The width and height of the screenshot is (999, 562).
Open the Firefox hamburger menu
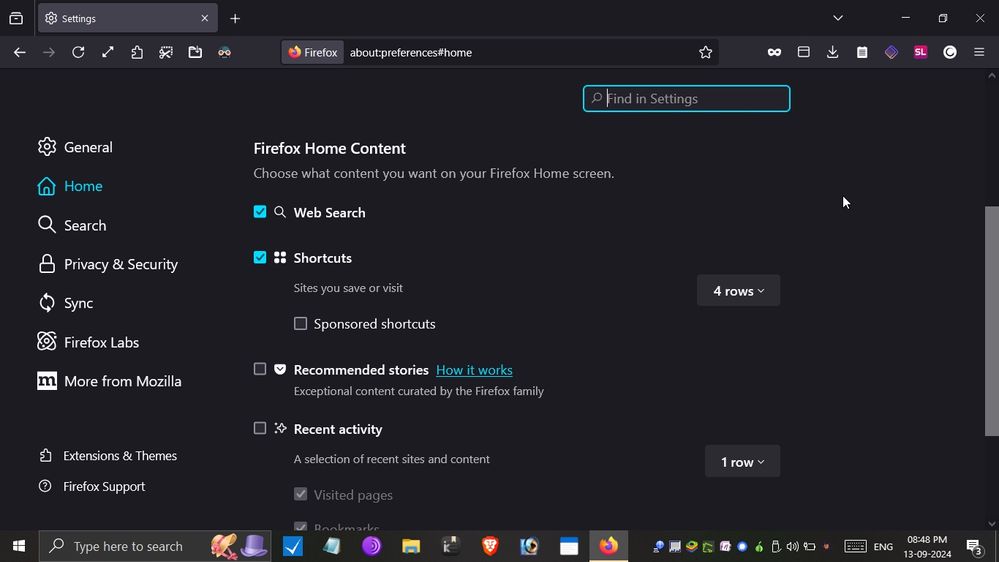pos(979,52)
